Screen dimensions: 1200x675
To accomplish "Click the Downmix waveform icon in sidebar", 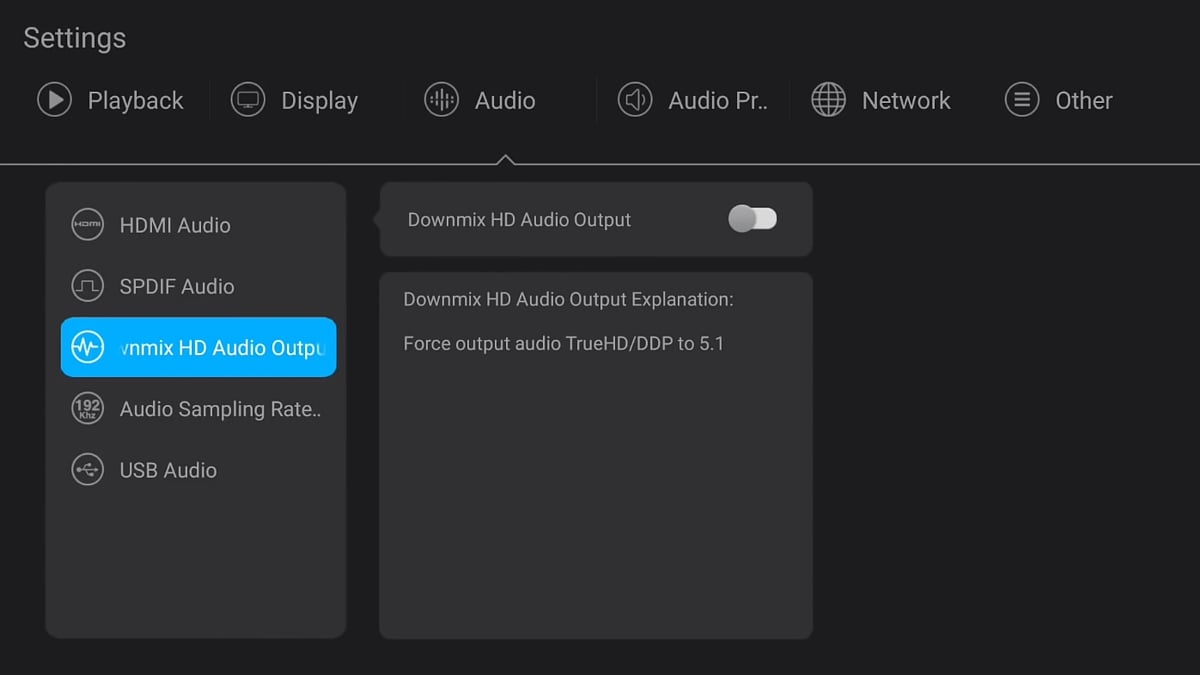I will [x=88, y=347].
